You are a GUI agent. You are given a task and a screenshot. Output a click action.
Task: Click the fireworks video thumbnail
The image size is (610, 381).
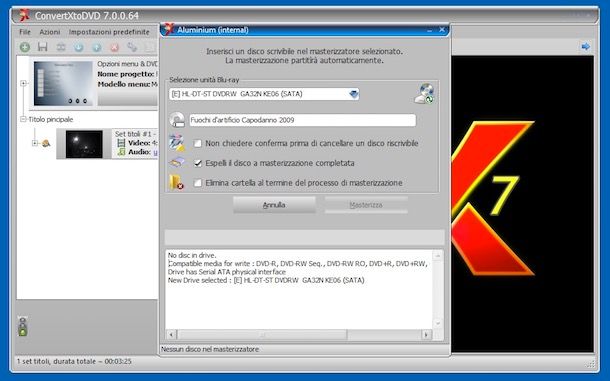pos(84,144)
